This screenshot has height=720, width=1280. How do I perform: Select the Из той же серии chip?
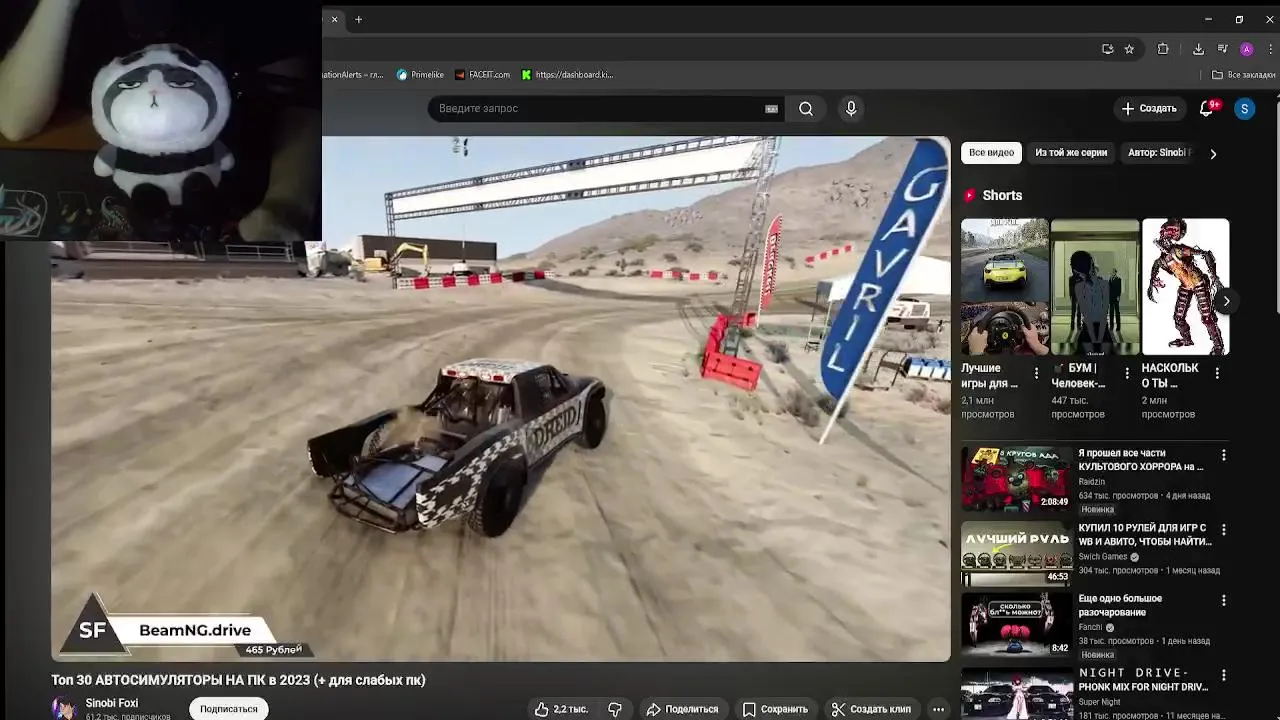1071,153
